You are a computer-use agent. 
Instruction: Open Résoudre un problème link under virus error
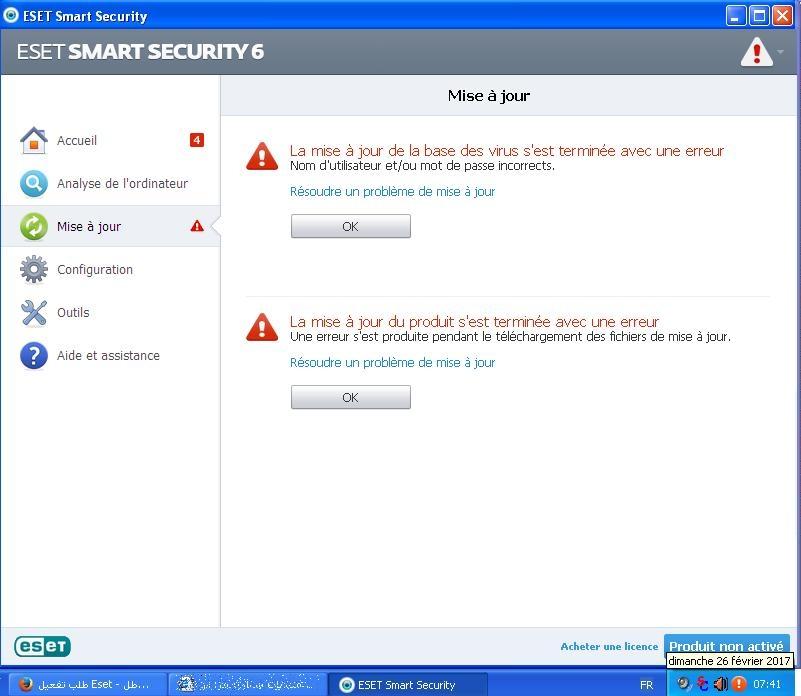point(392,192)
